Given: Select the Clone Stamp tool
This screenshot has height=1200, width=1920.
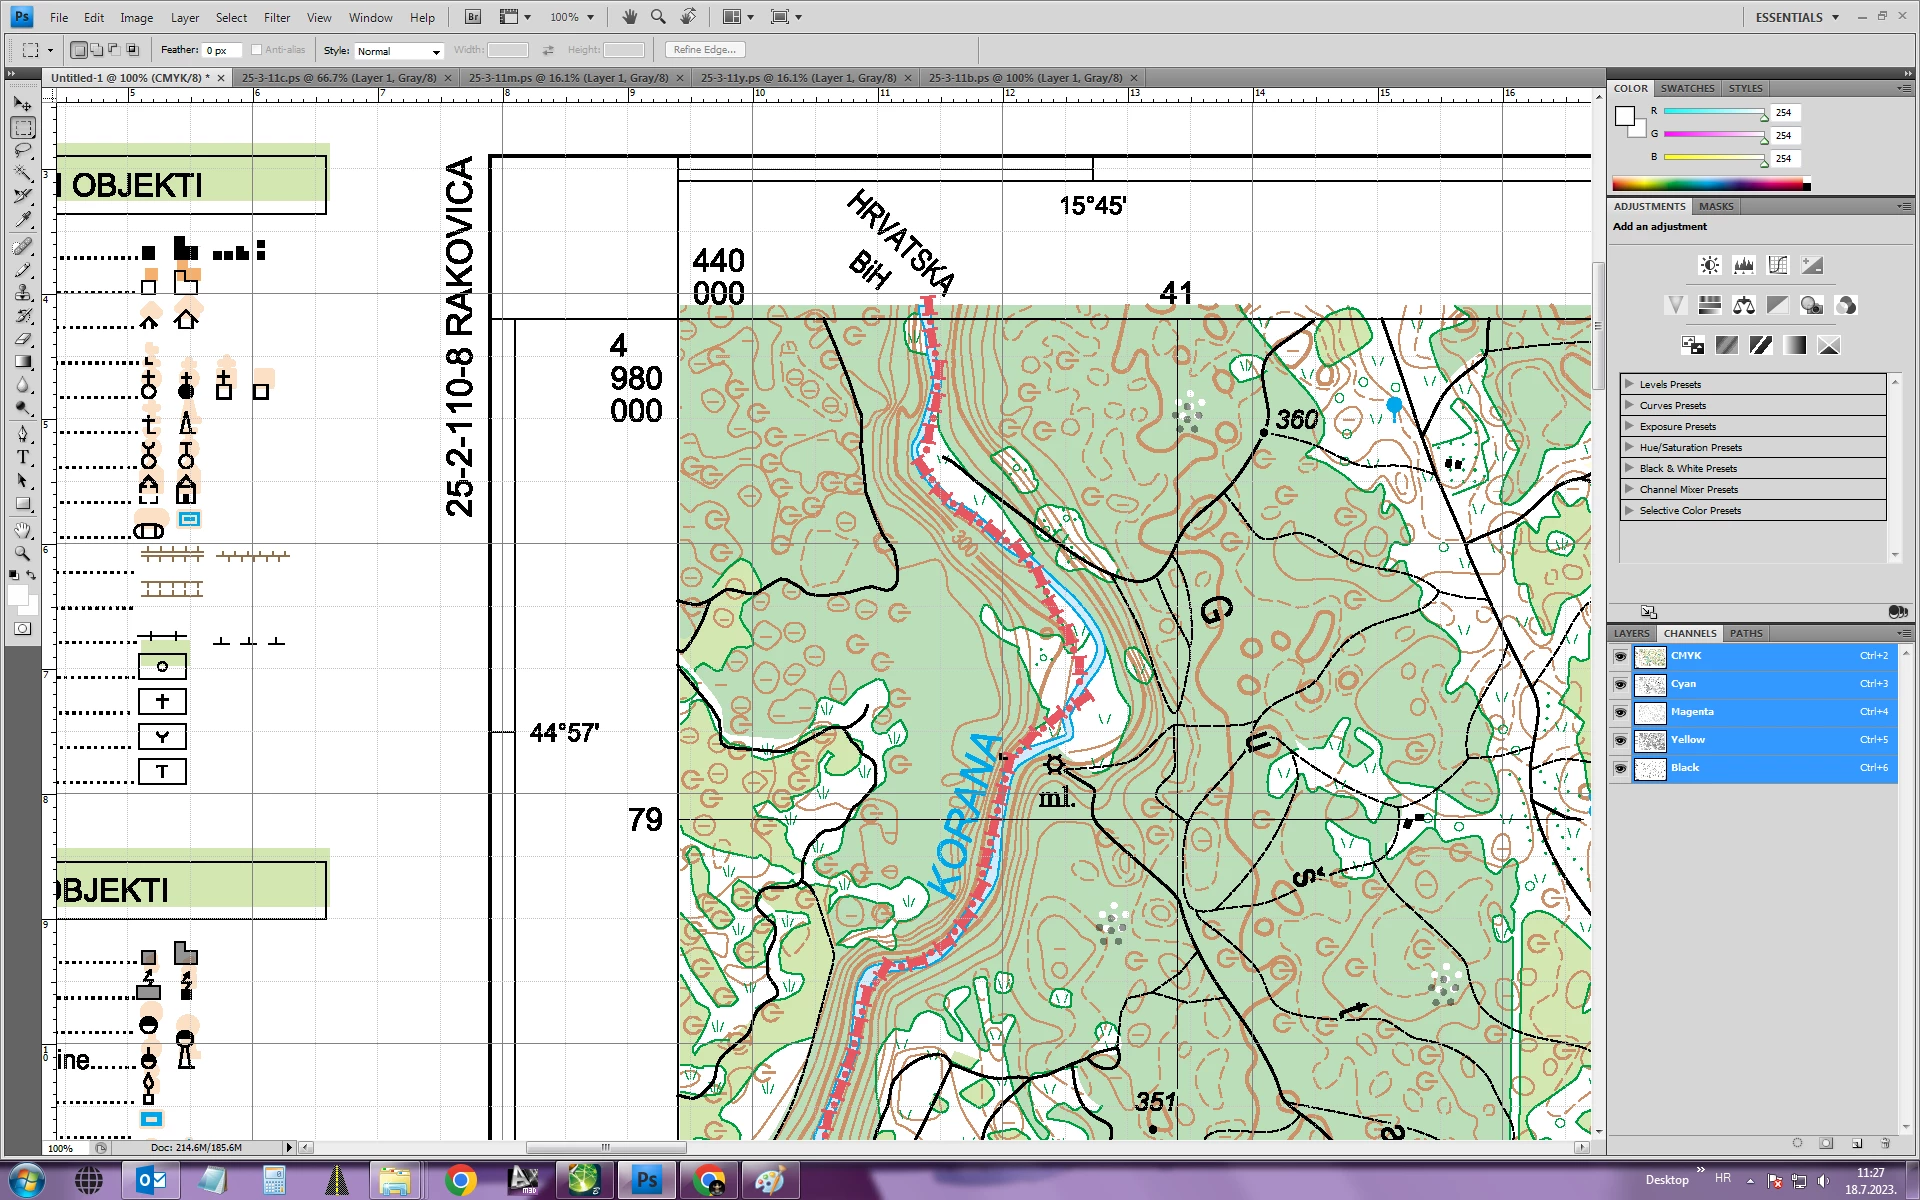Looking at the screenshot, I should click(x=23, y=293).
